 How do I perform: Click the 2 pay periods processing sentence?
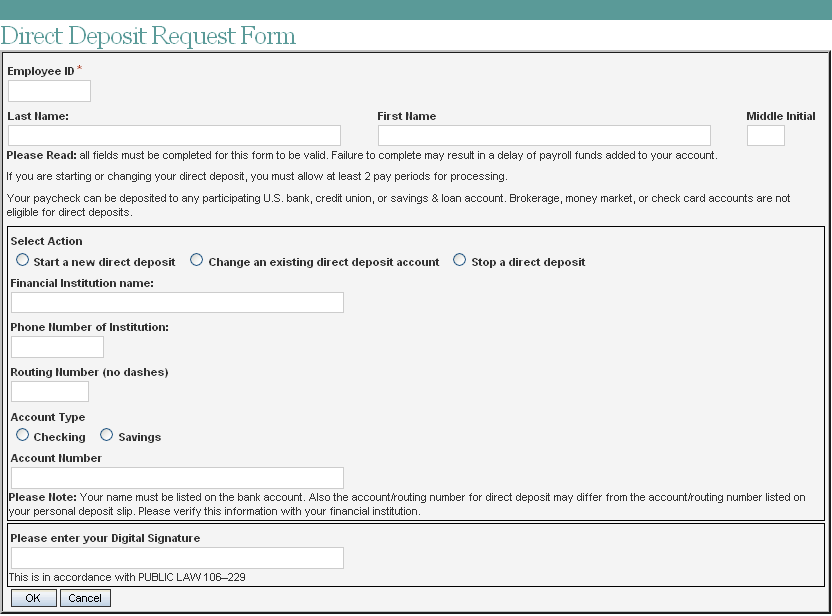point(257,176)
